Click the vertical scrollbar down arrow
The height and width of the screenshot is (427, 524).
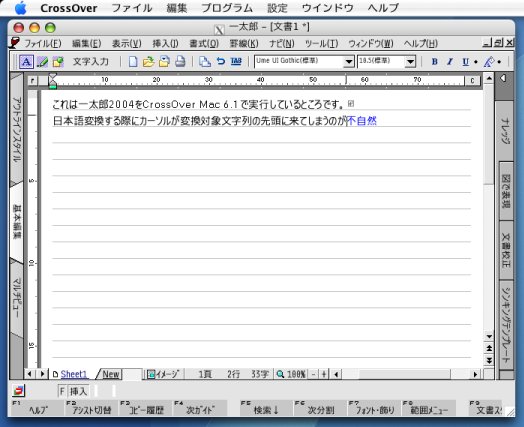coord(489,336)
